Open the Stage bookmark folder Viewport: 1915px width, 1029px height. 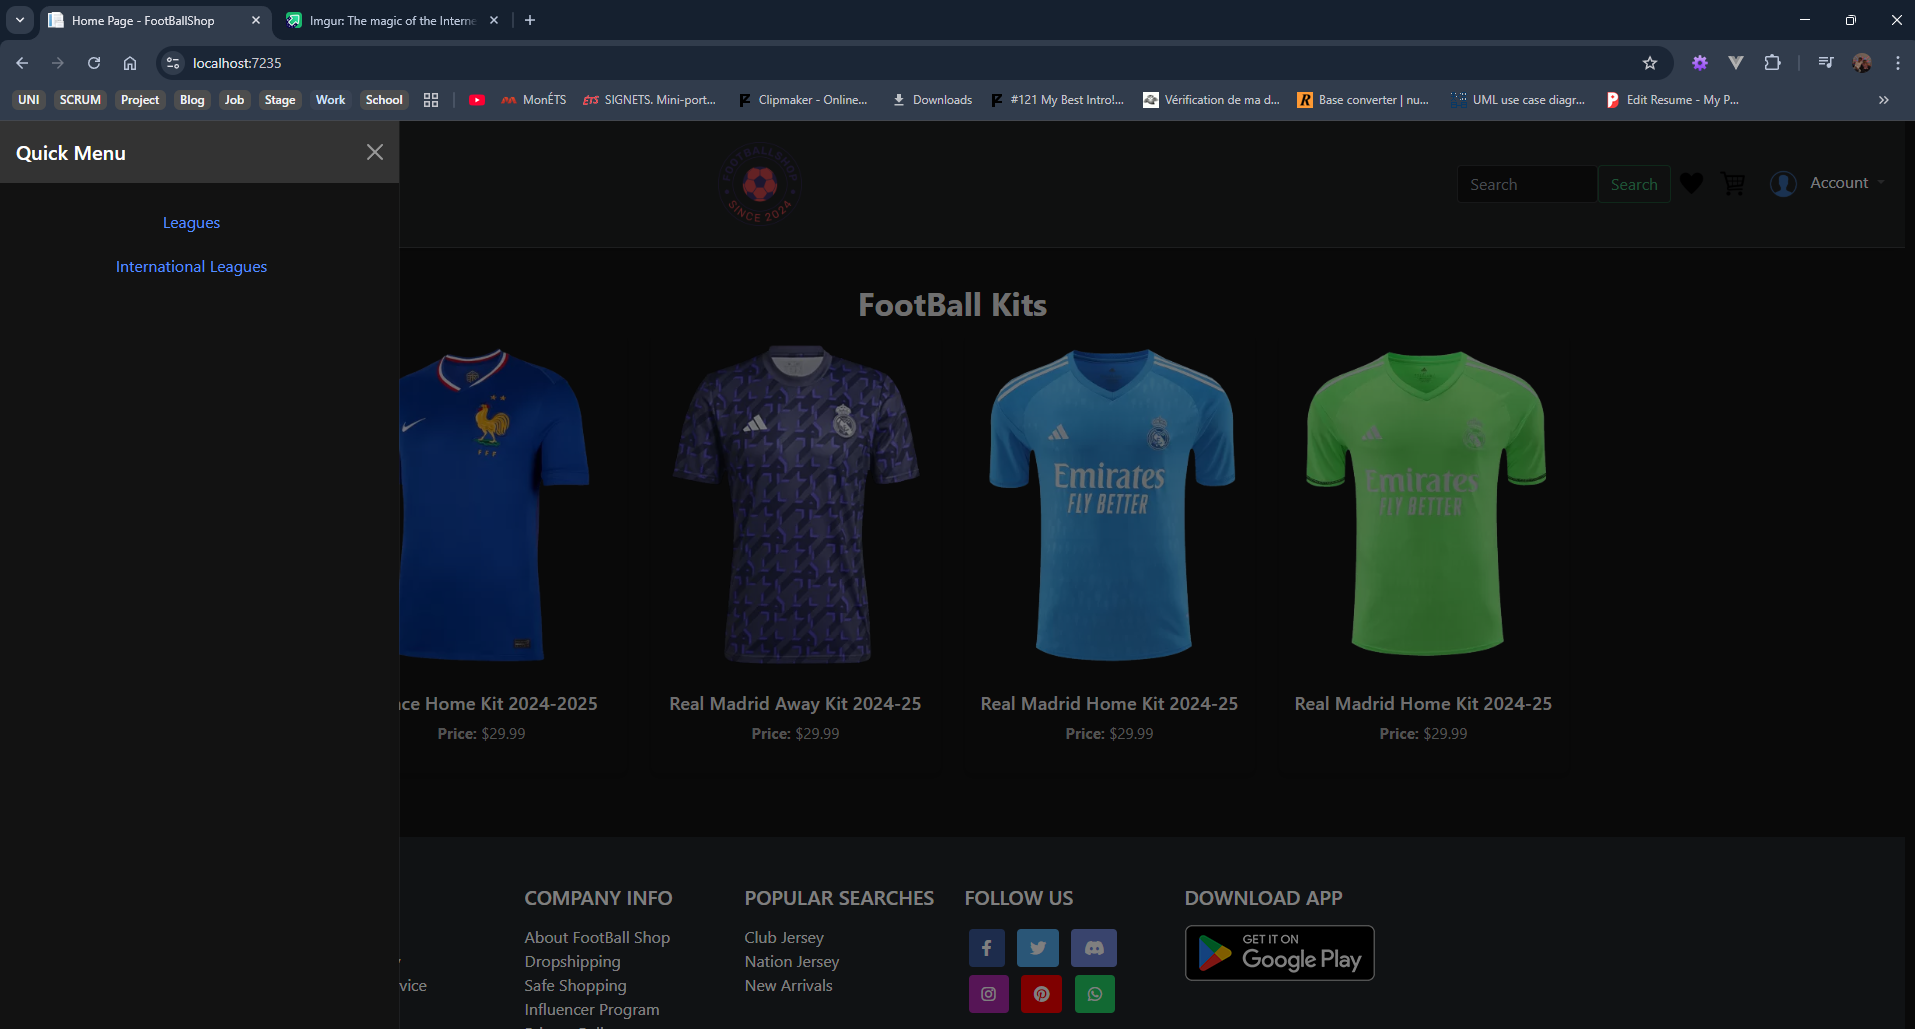pyautogui.click(x=280, y=100)
